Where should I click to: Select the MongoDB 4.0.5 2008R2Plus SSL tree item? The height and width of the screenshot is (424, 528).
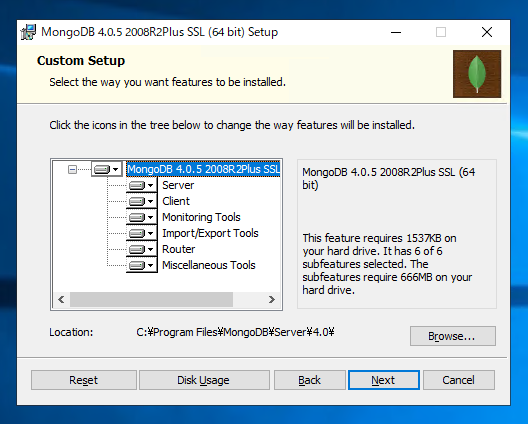(203, 169)
